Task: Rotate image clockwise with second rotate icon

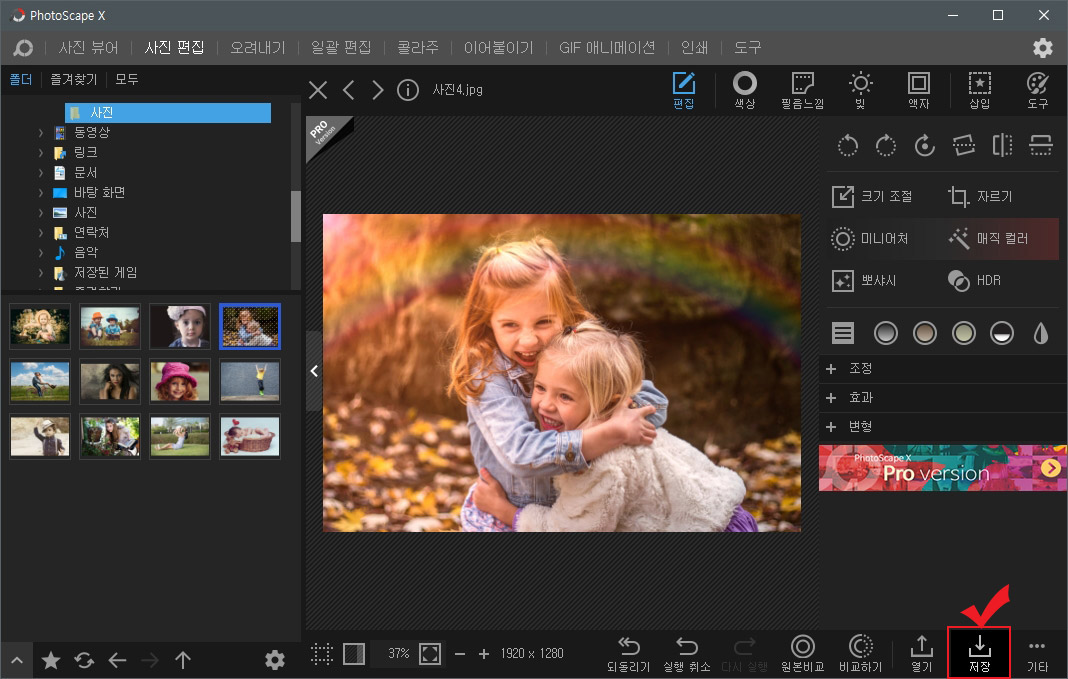Action: coord(885,145)
